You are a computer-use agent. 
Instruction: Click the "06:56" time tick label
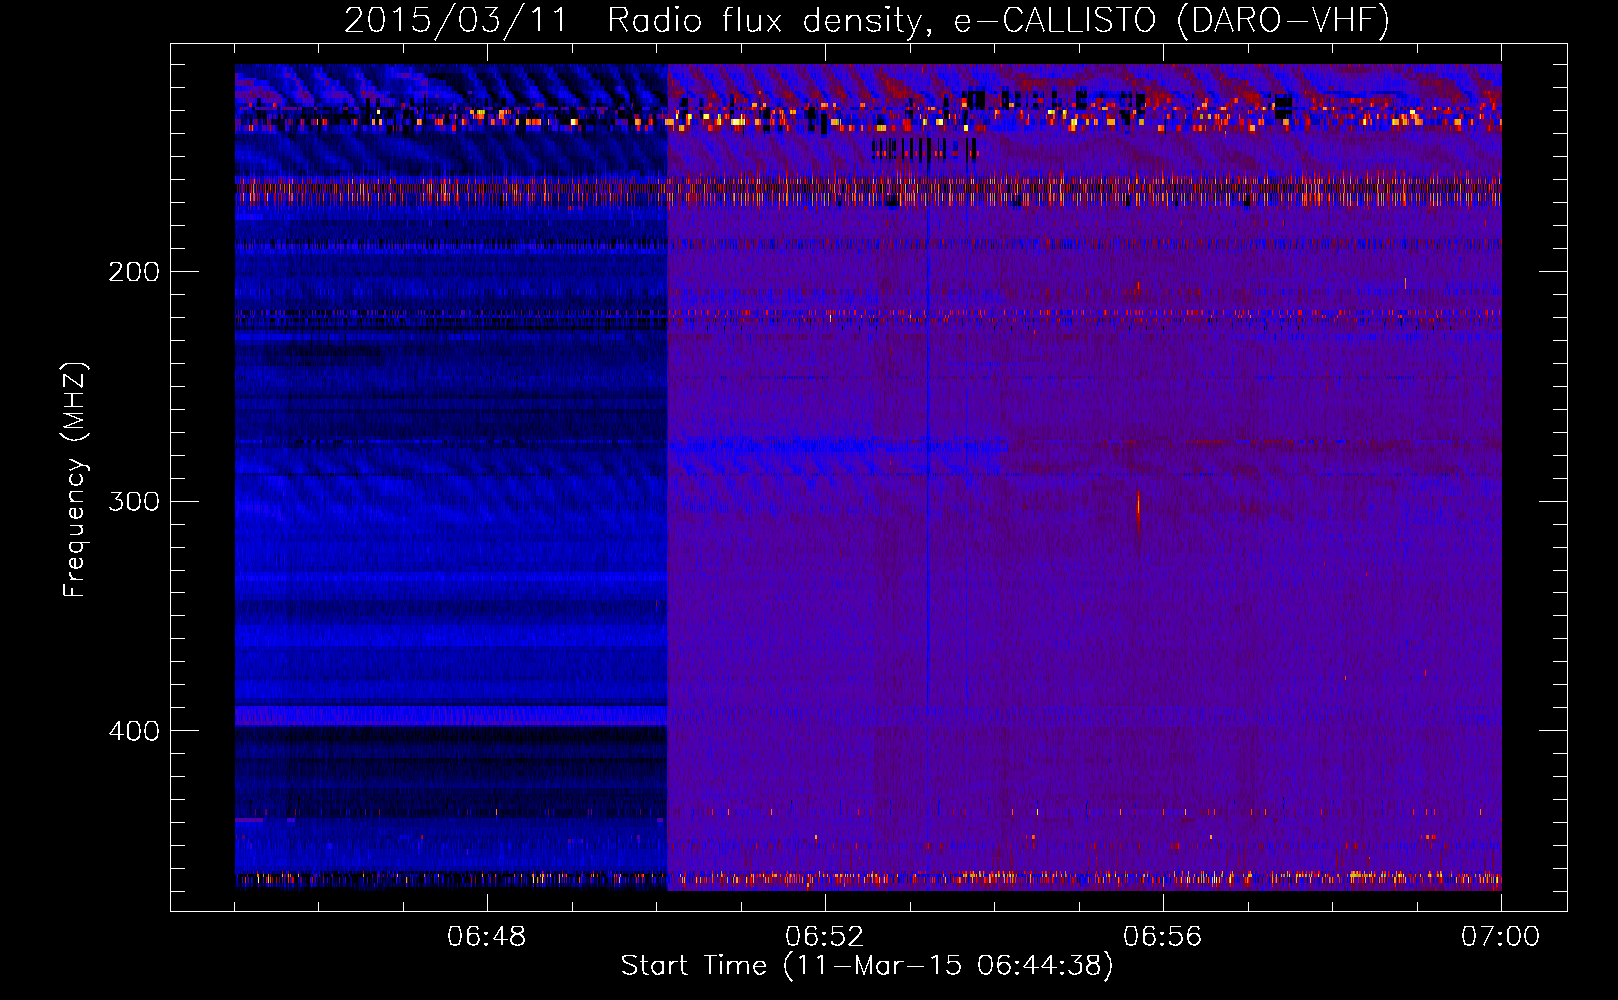(x=1163, y=937)
